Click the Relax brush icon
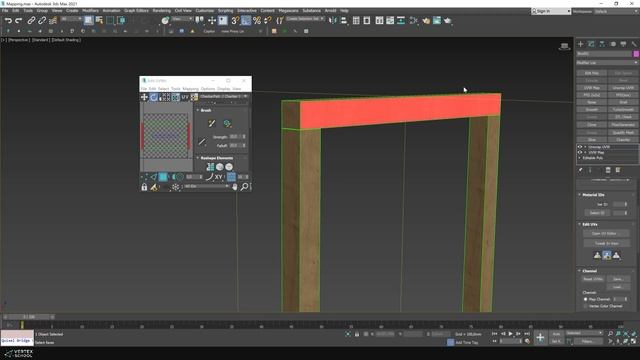This screenshot has width=640, height=360. click(227, 123)
